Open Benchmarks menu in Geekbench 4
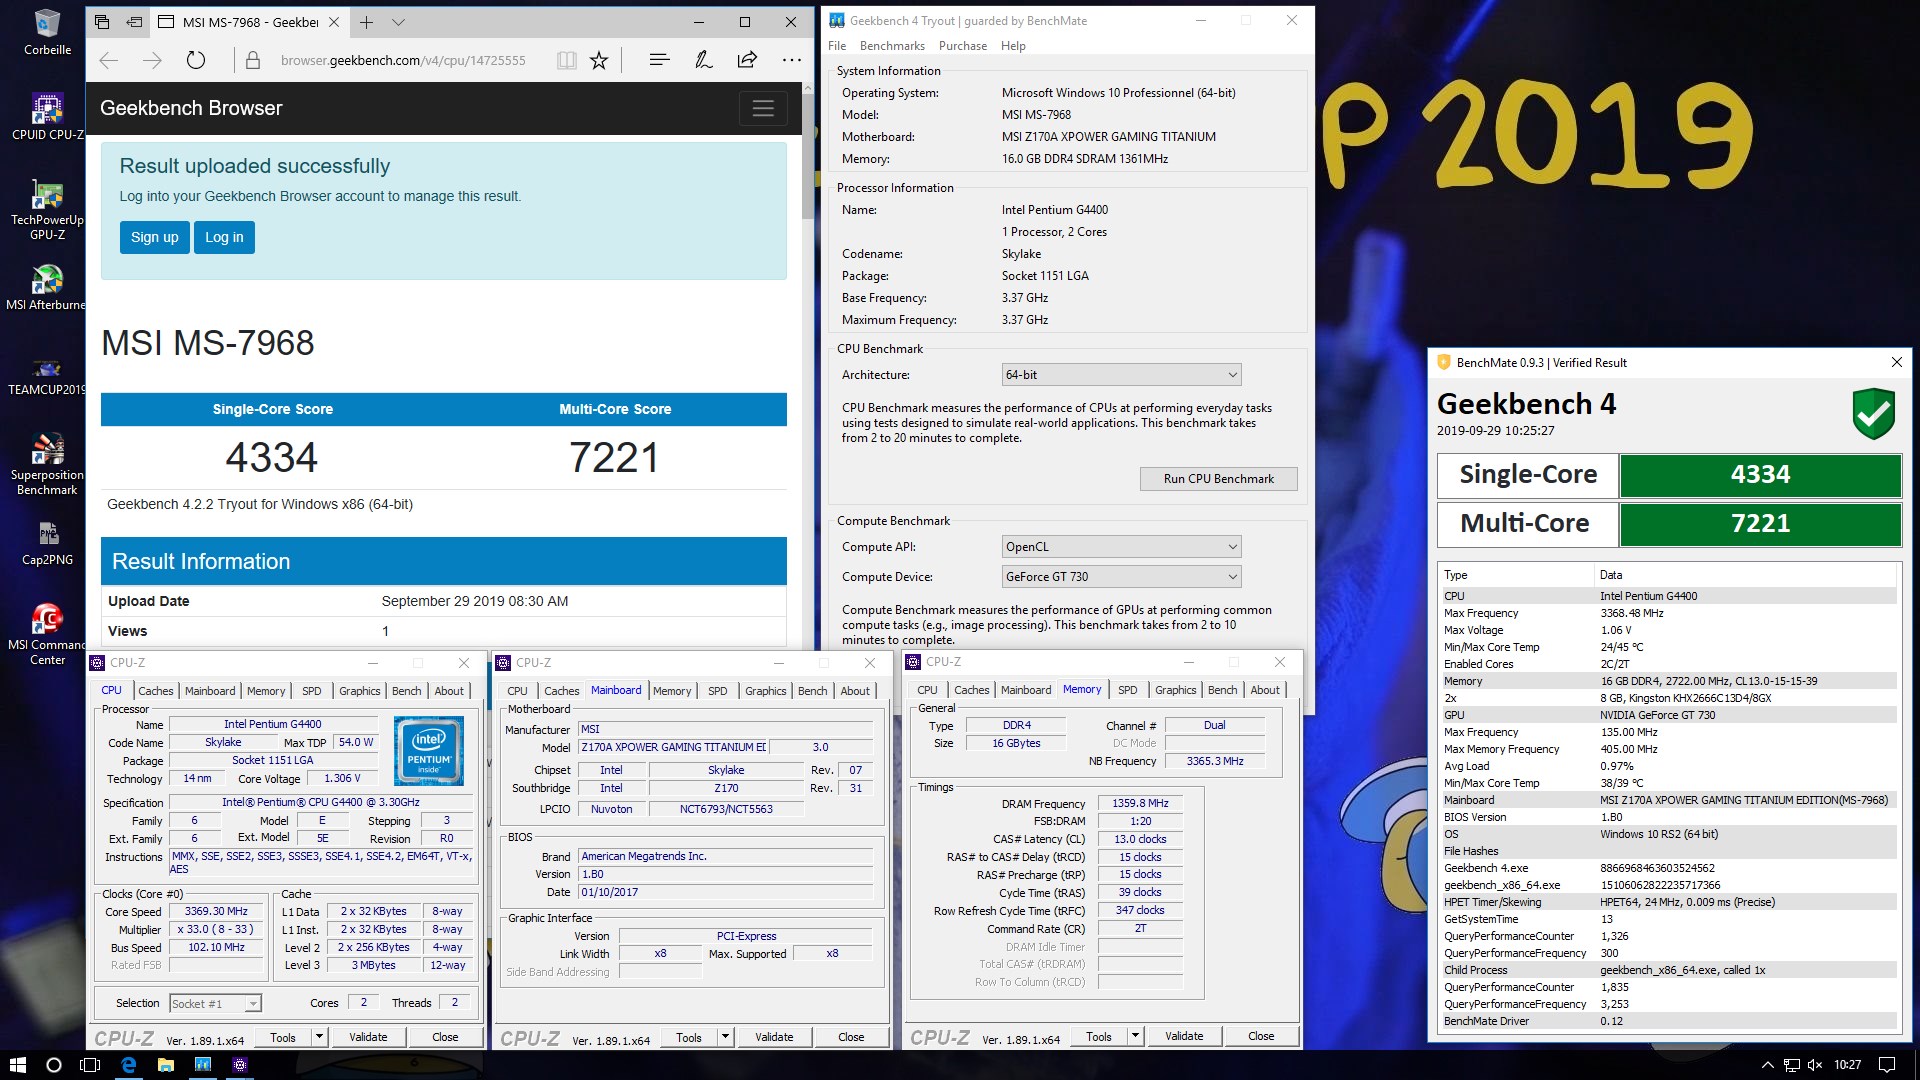Image resolution: width=1920 pixels, height=1080 pixels. pyautogui.click(x=892, y=46)
